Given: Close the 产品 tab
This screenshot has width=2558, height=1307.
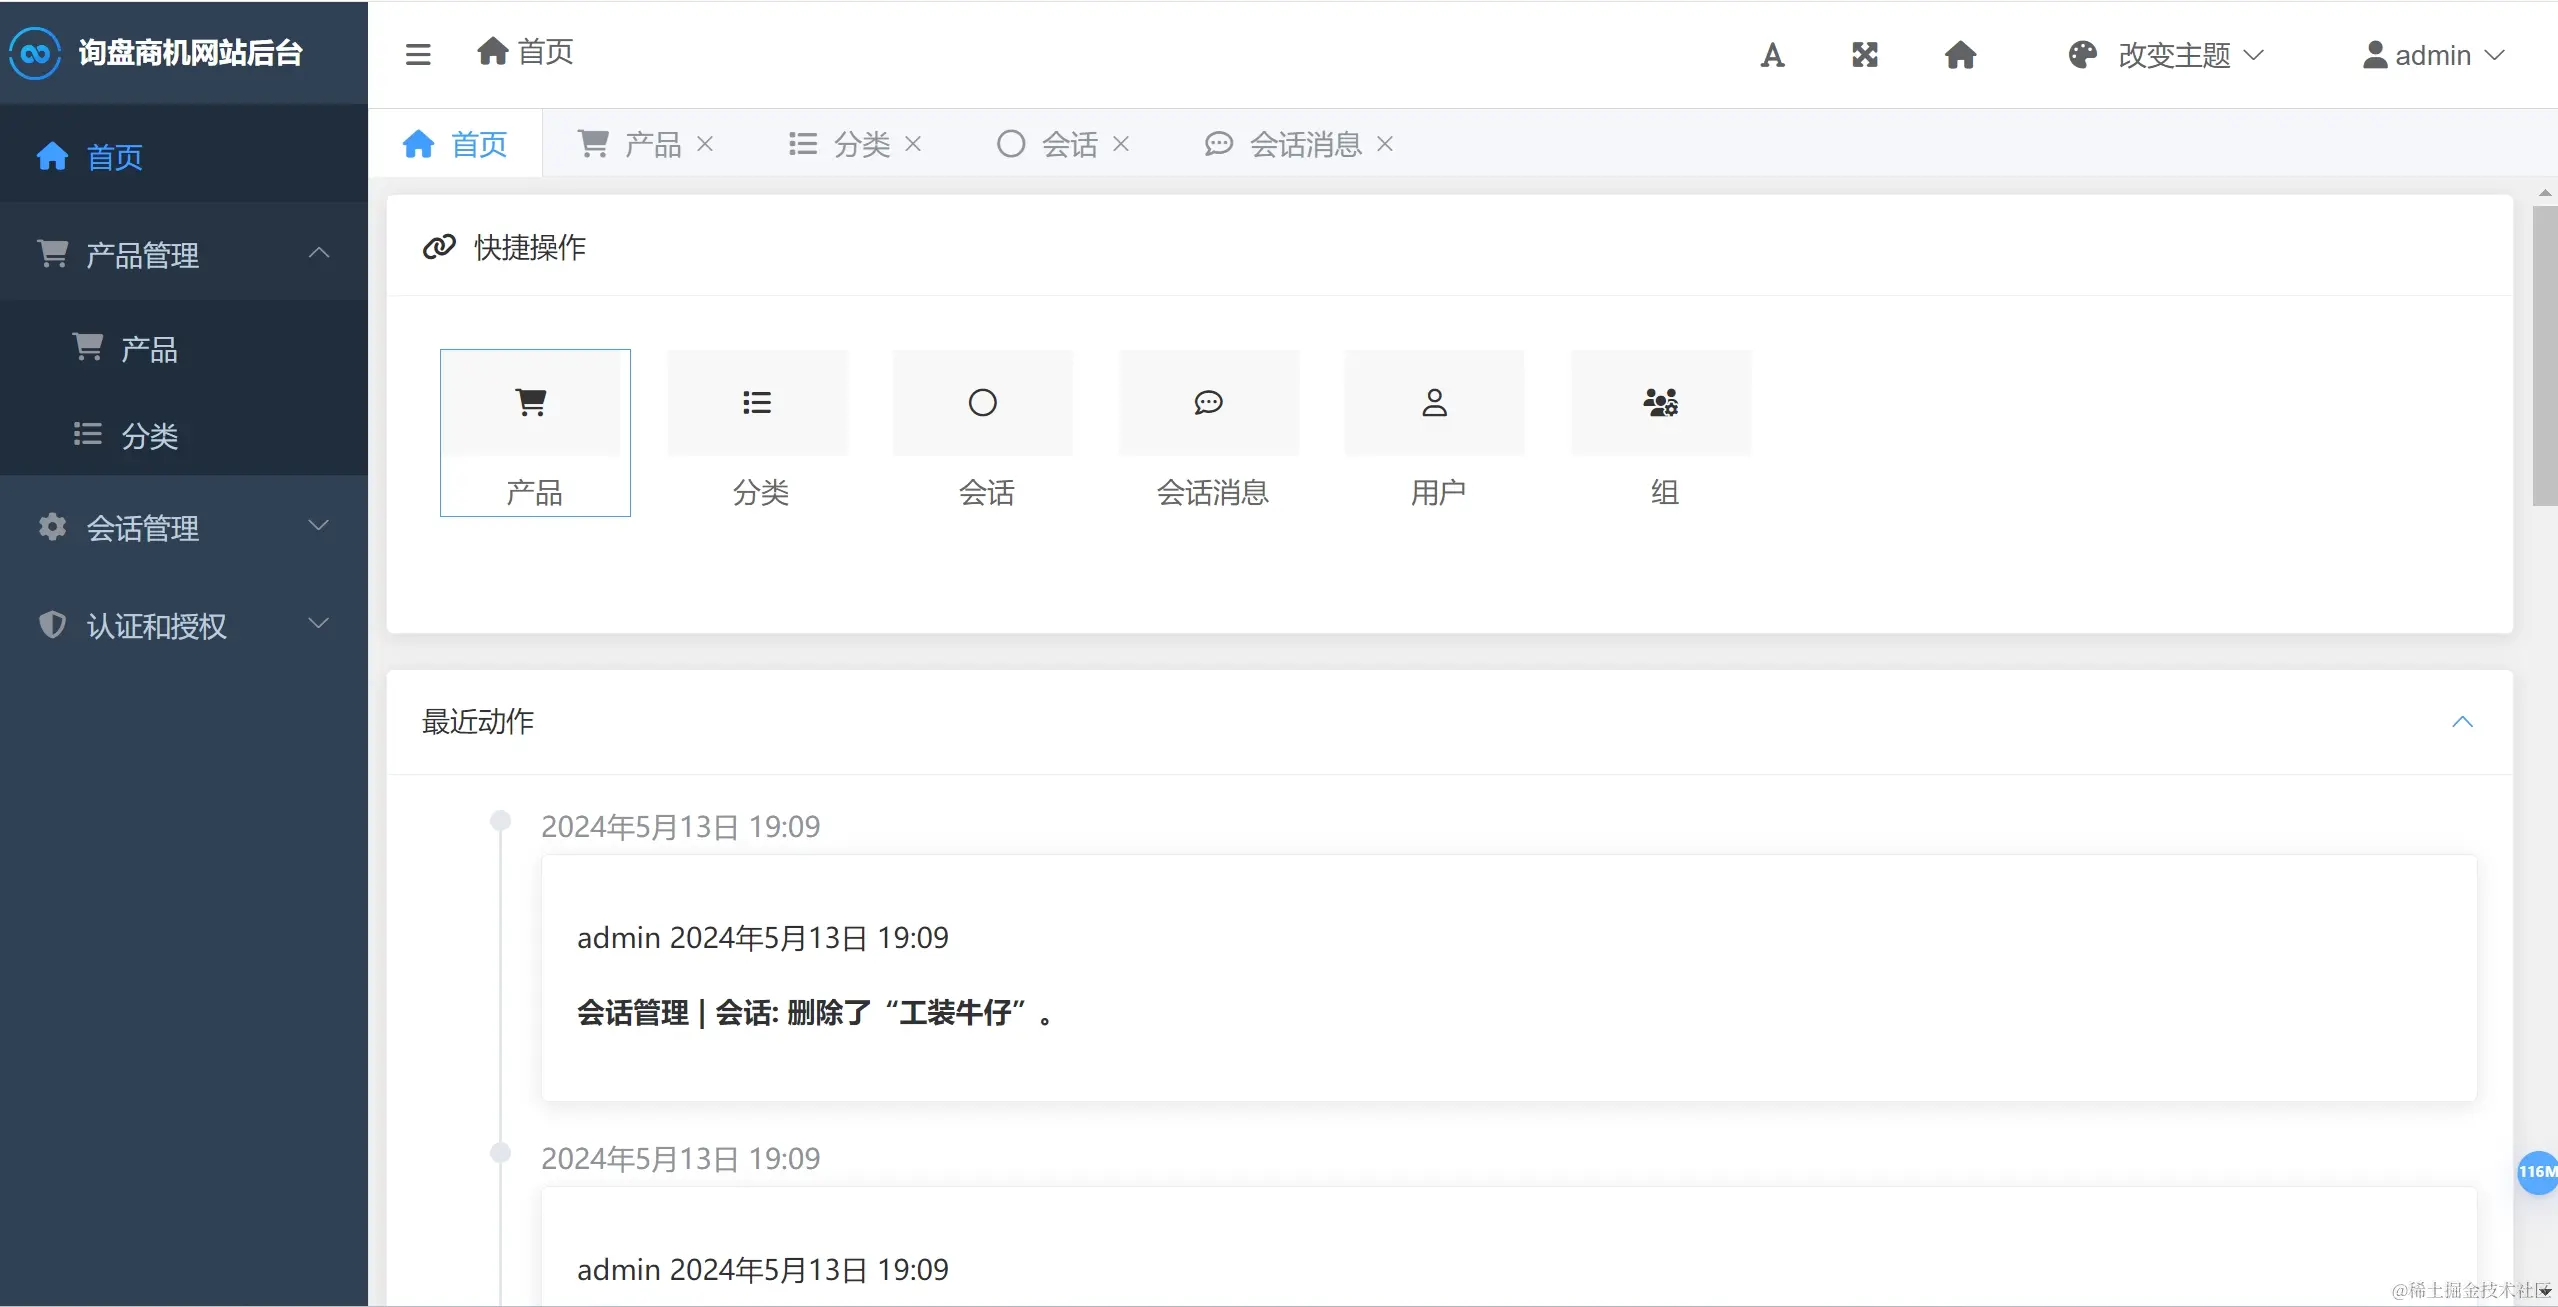Looking at the screenshot, I should point(705,144).
